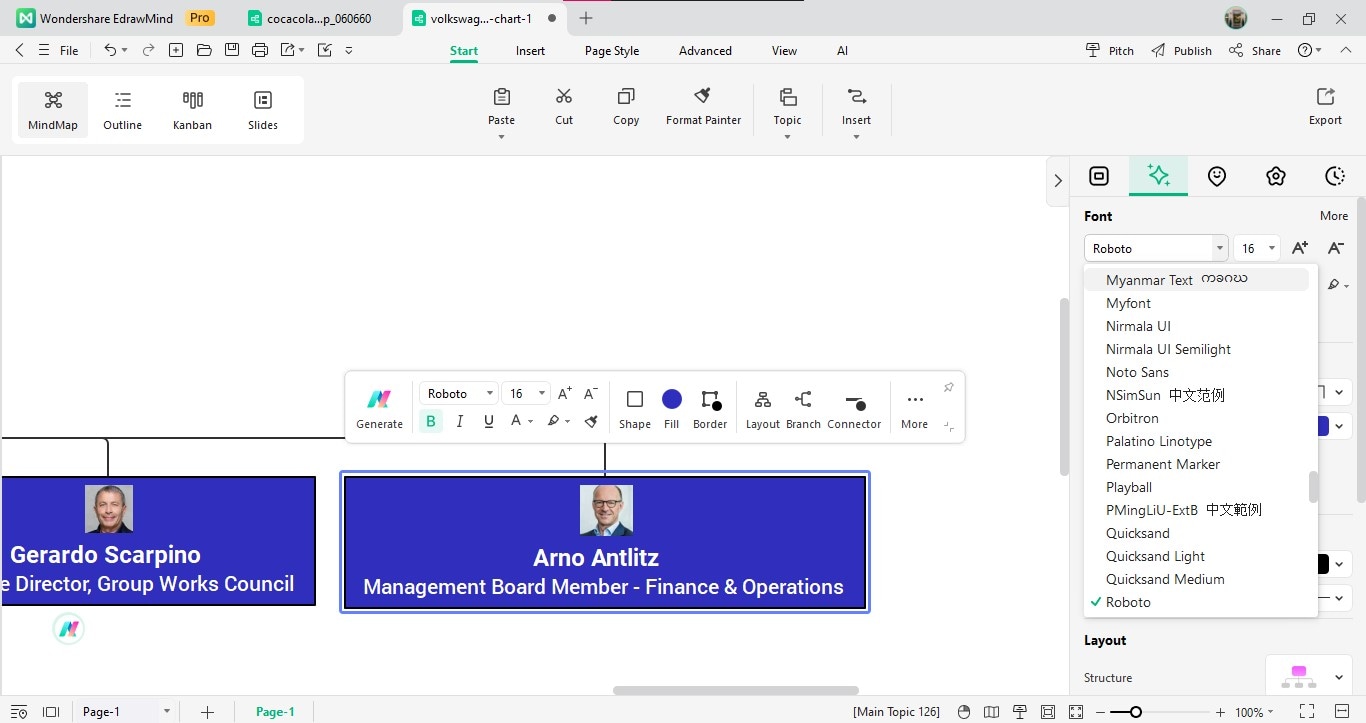
Task: Expand the Insert dropdown in ribbon toolbar
Action: pyautogui.click(x=857, y=137)
